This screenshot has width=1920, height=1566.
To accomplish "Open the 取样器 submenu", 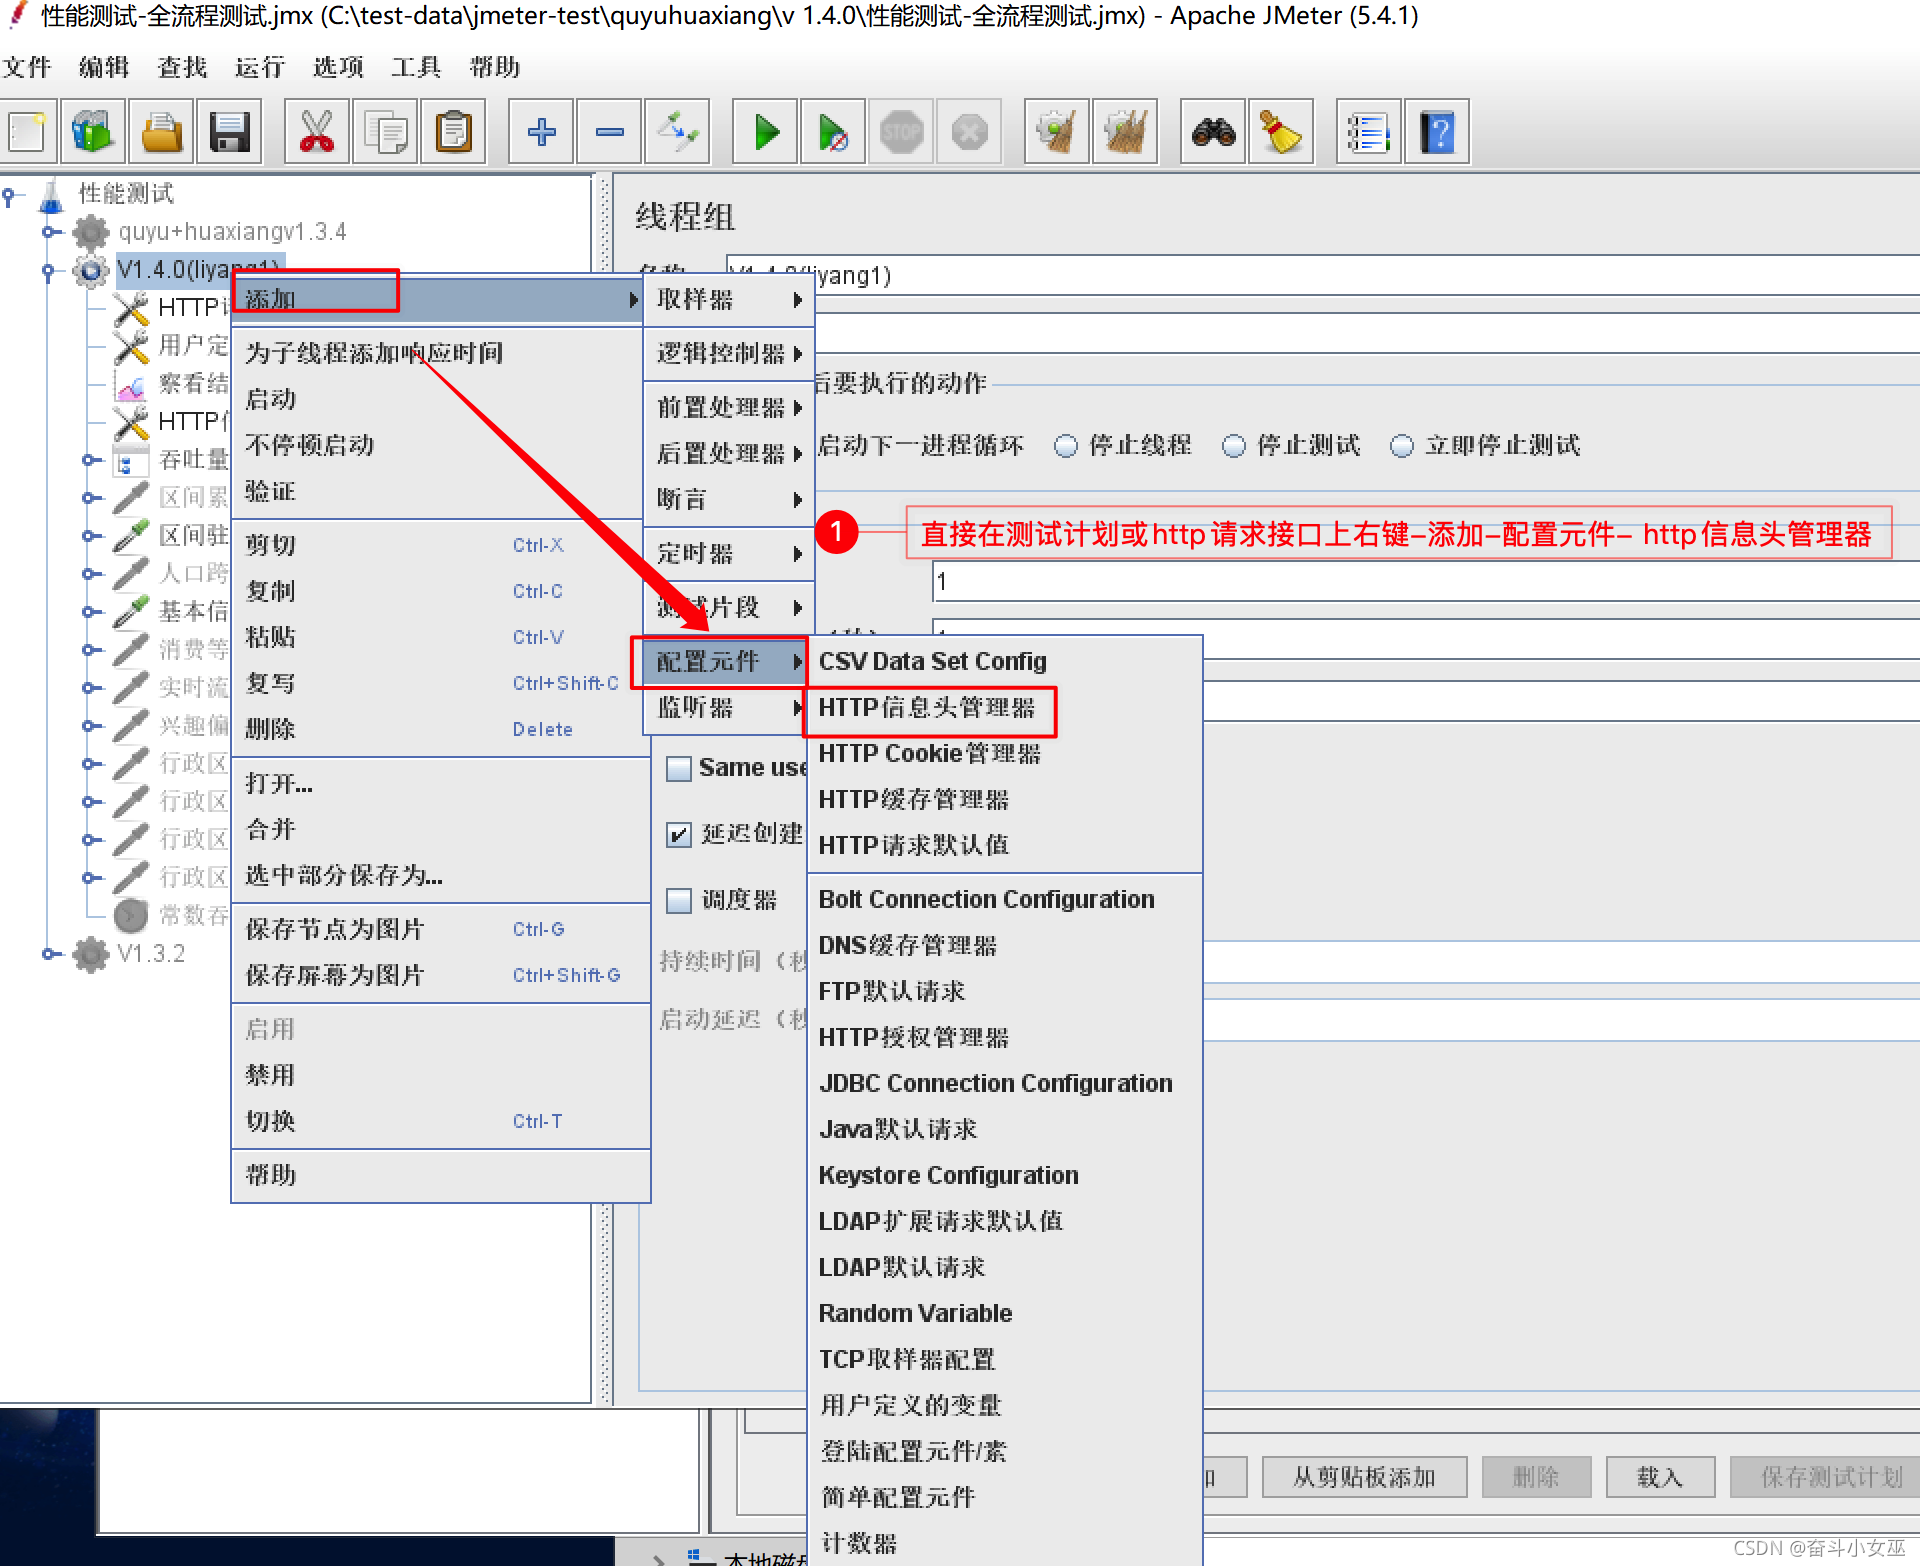I will point(729,300).
